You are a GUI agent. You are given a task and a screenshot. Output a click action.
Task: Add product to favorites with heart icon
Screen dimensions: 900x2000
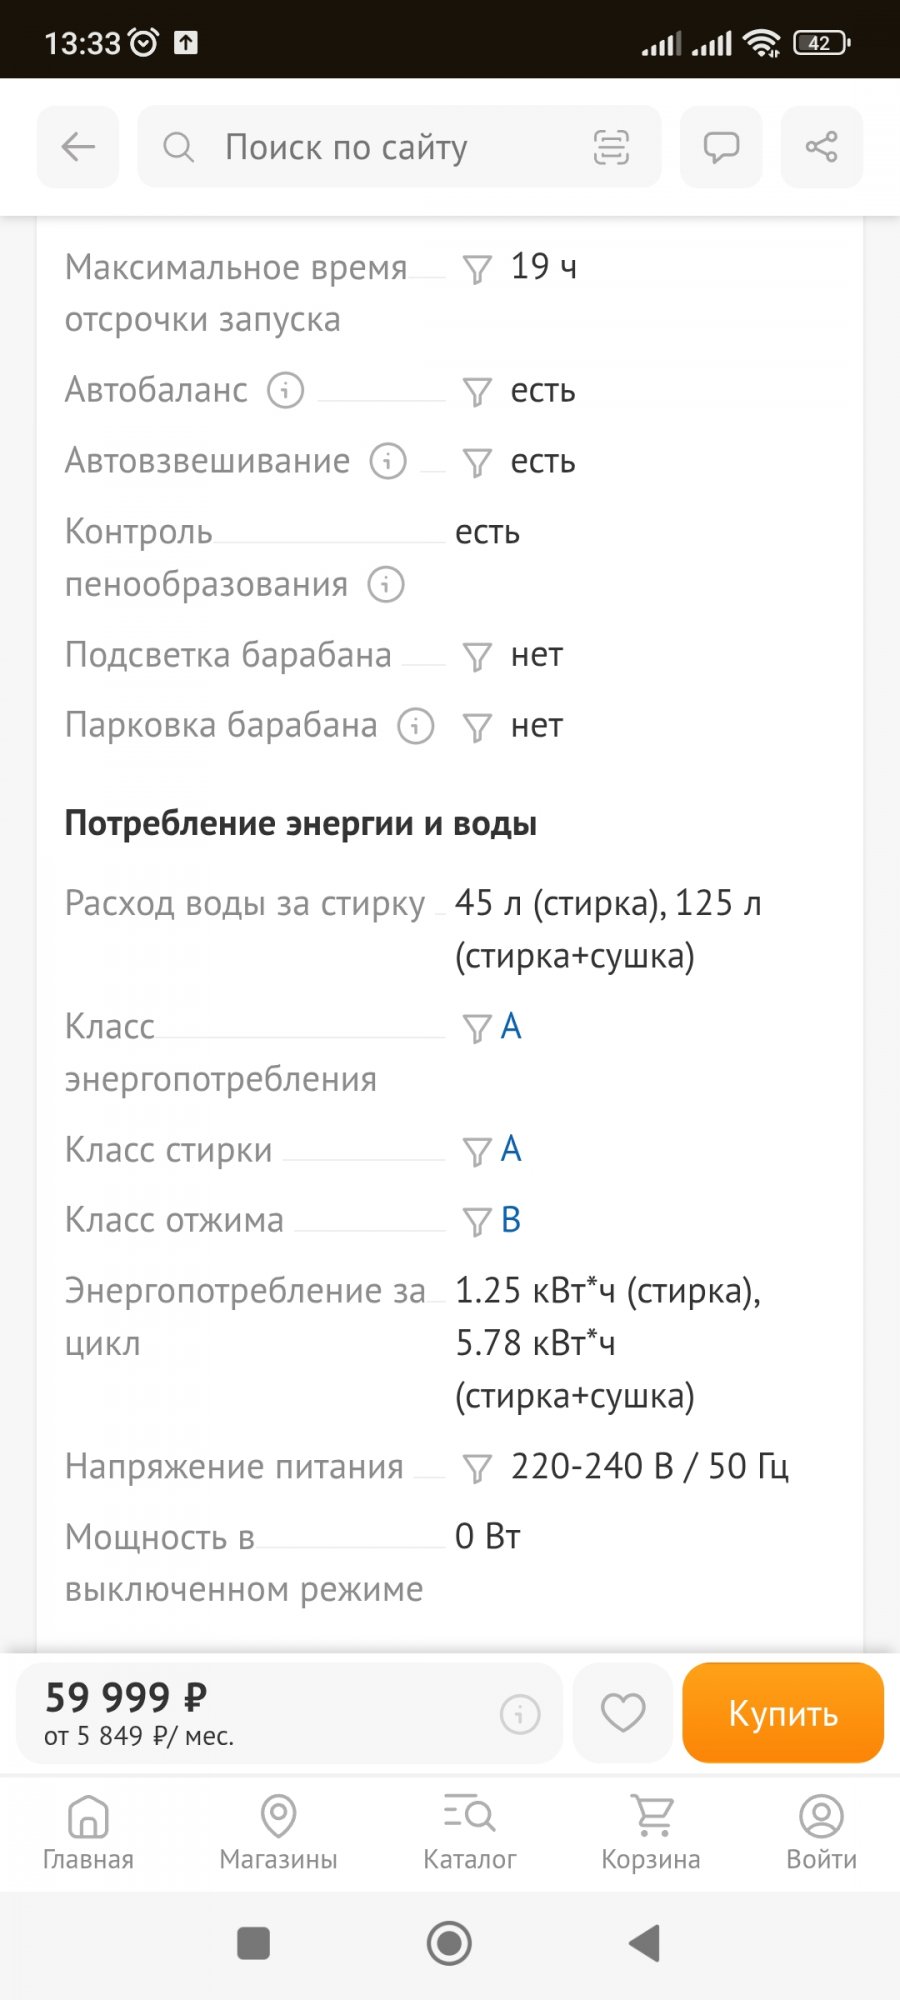[x=622, y=1713]
